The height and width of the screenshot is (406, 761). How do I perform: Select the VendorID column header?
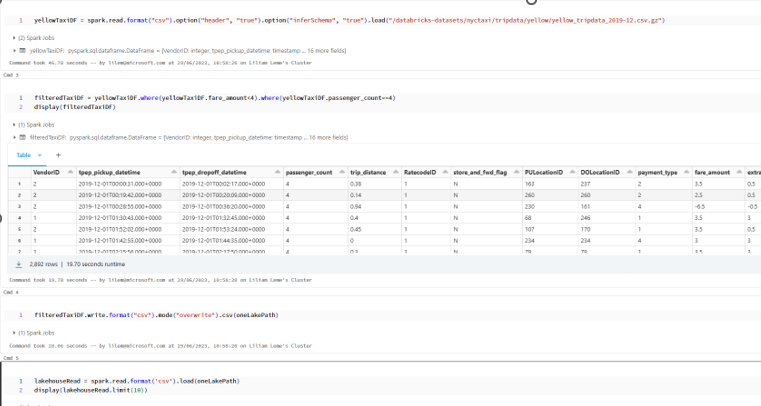pos(46,172)
